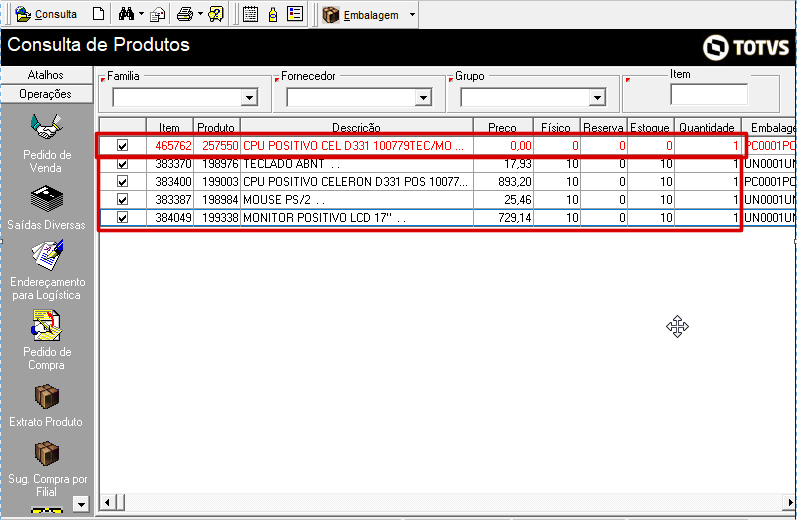Click the Físico column header
Screen dimensions: 797x520
(x=556, y=127)
